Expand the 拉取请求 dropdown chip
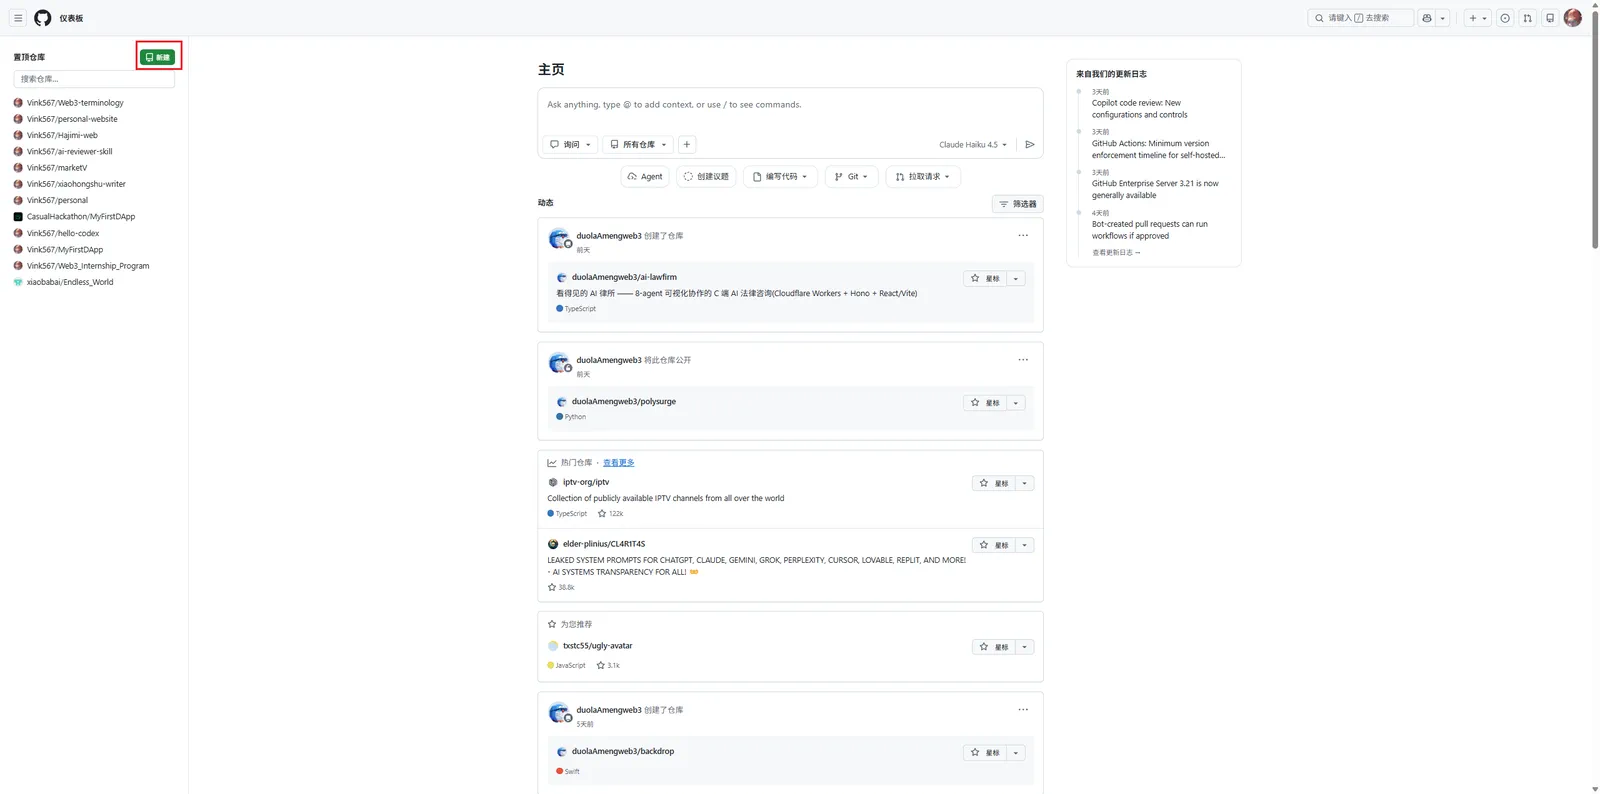This screenshot has width=1600, height=794. tap(923, 177)
